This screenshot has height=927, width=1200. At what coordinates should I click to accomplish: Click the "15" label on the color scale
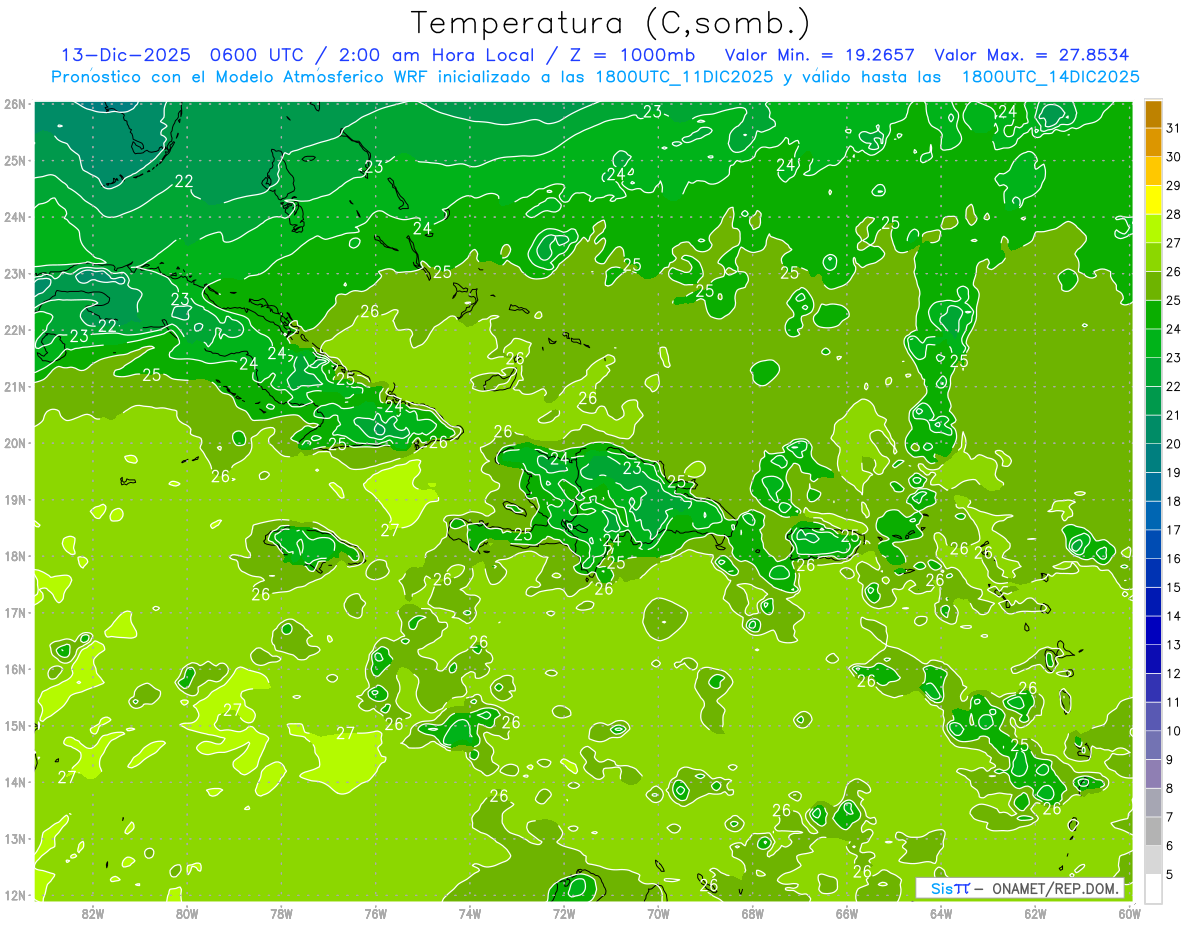pos(1174,587)
